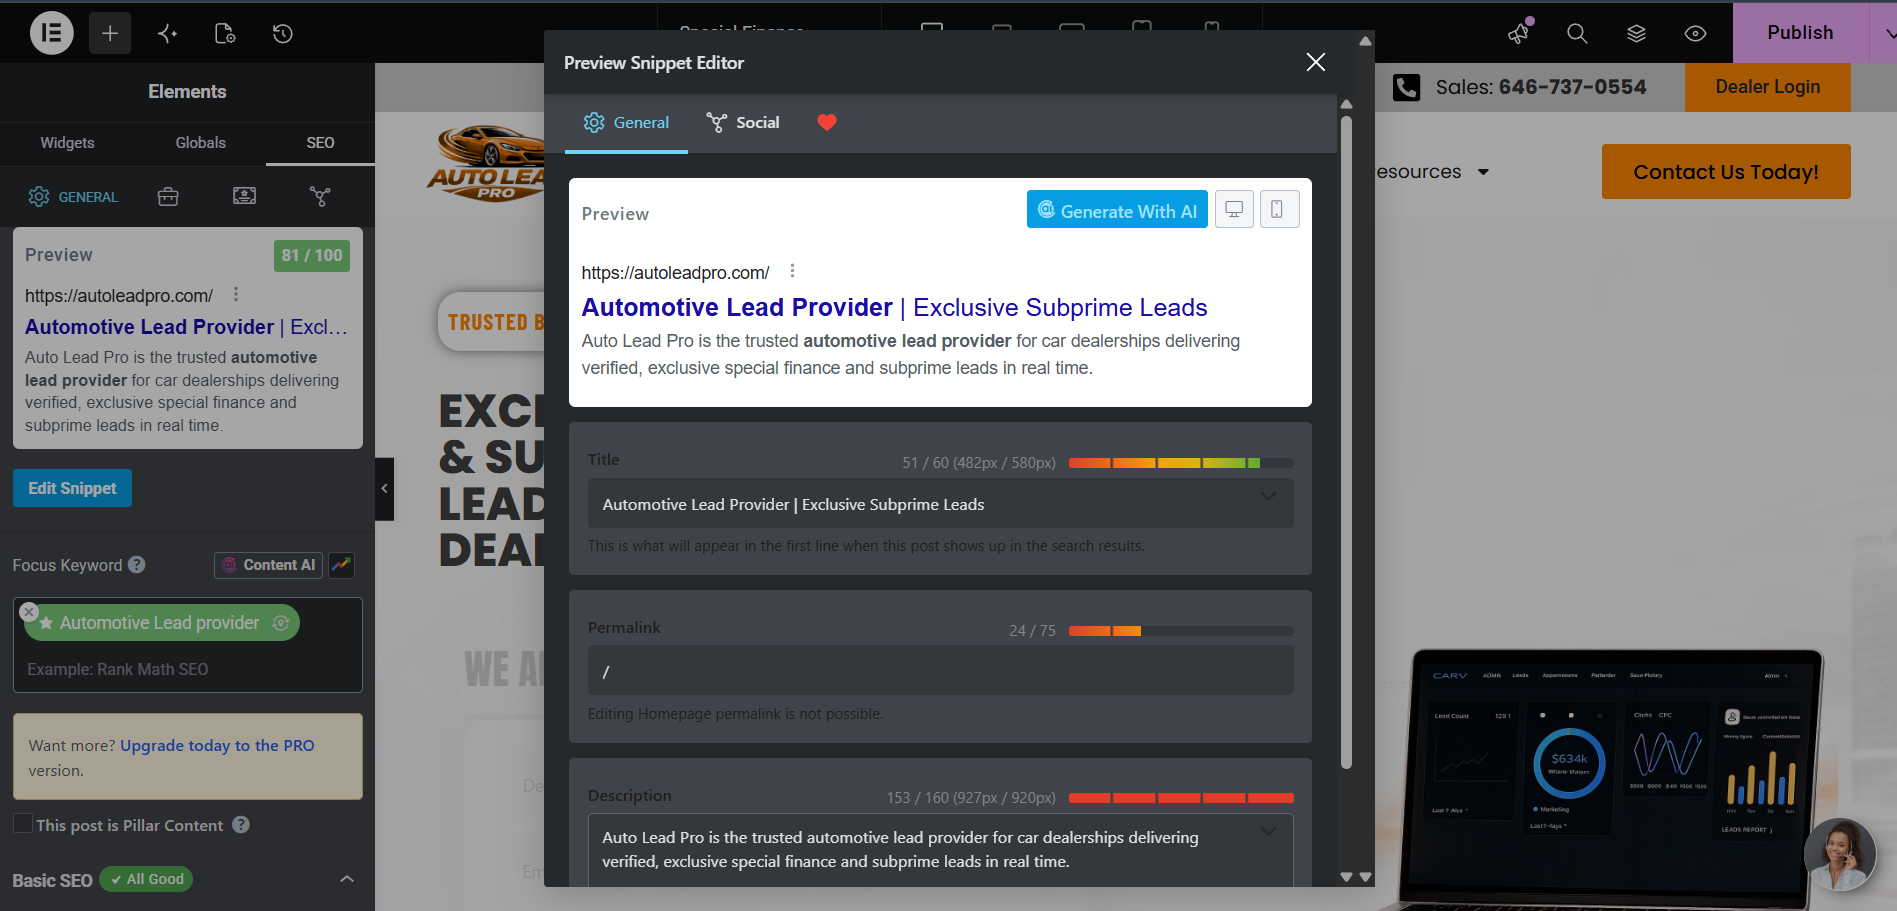Close the Preview Snippet Editor dialog

tap(1316, 62)
